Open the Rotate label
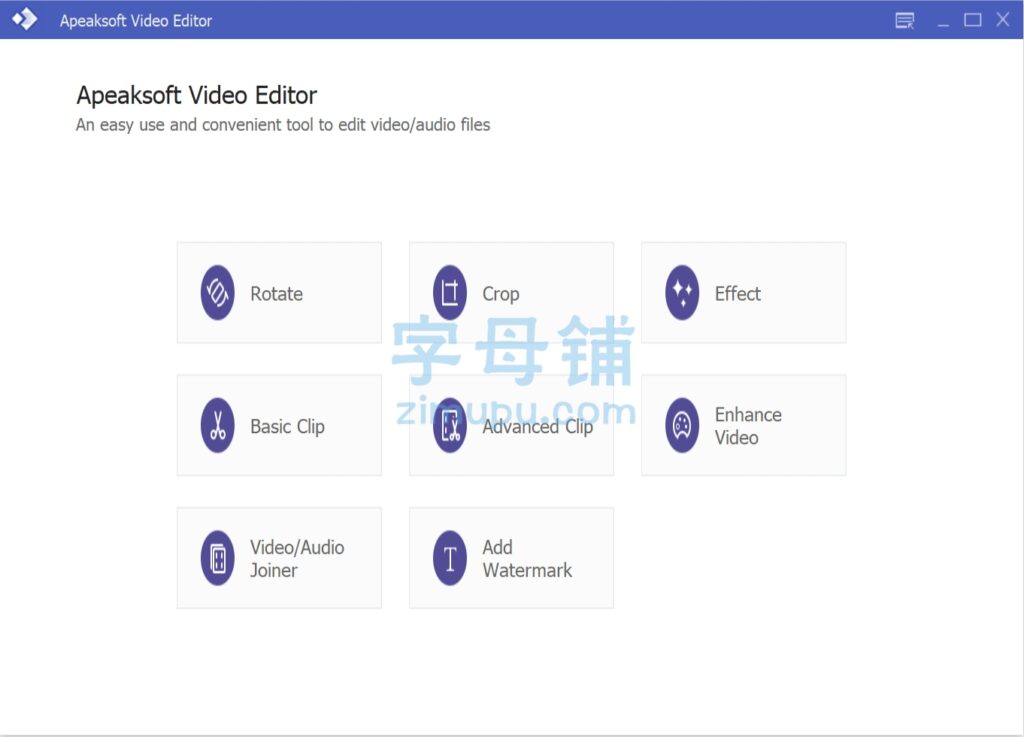 coord(276,294)
